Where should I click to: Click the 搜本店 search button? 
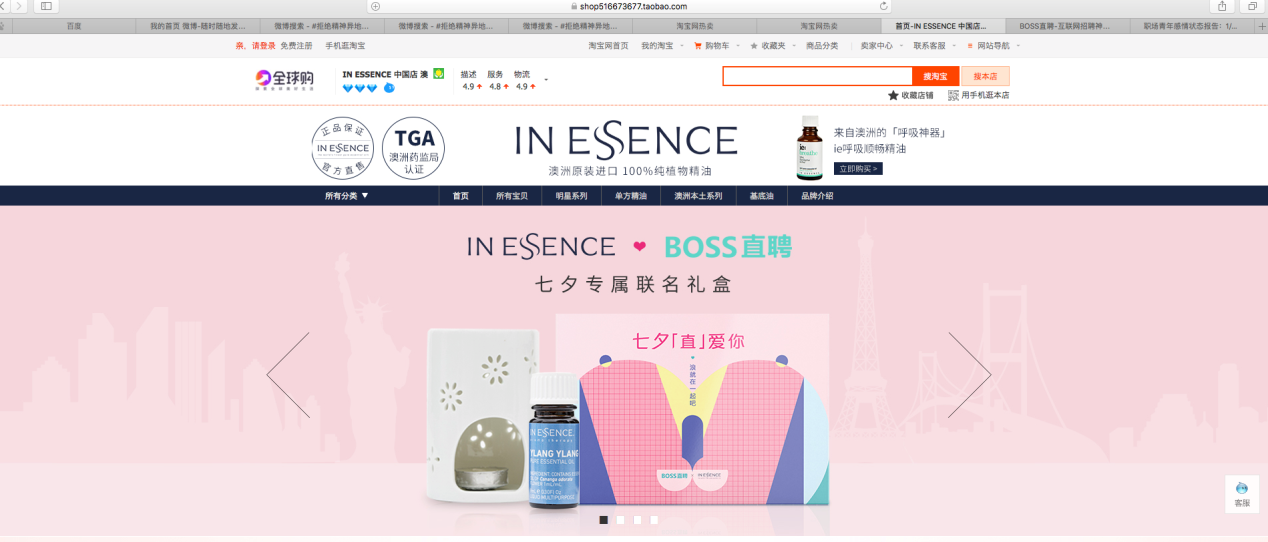pos(985,76)
